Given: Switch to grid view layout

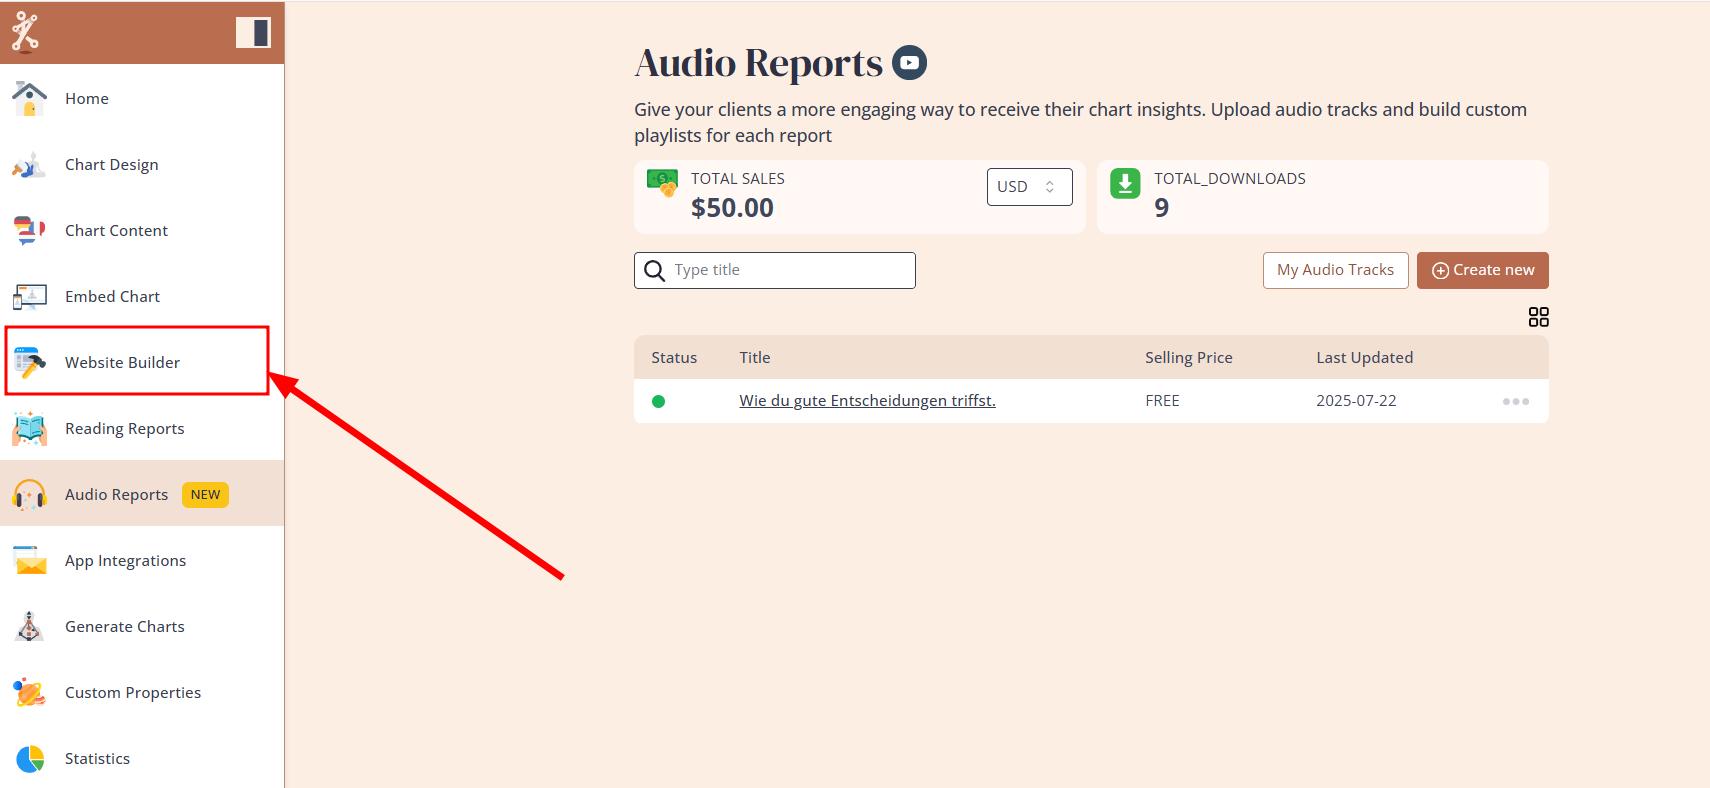Looking at the screenshot, I should (x=1538, y=317).
